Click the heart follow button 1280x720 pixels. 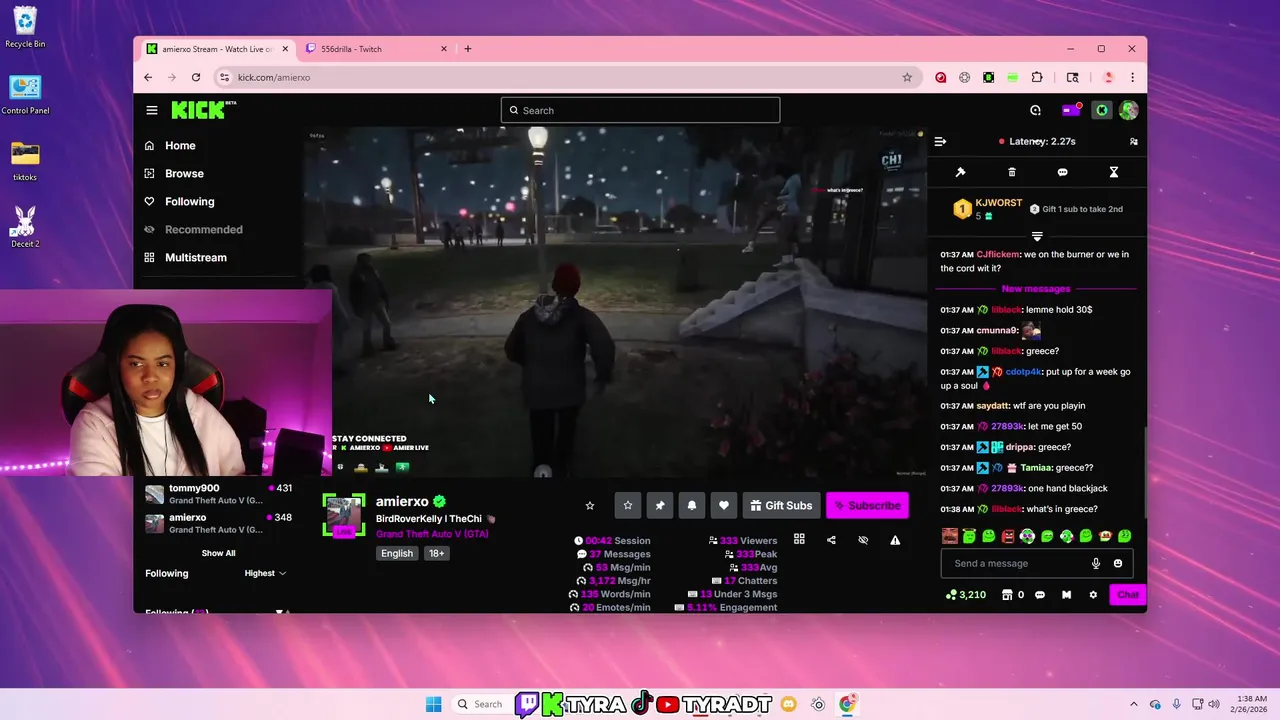724,506
